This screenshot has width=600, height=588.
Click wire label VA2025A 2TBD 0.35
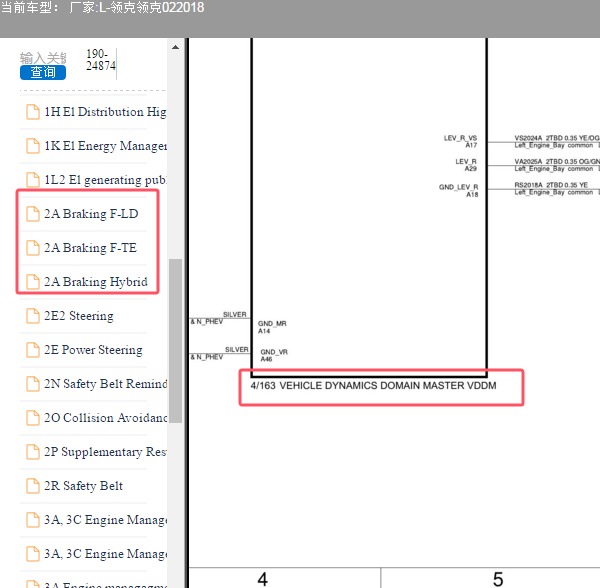[557, 161]
